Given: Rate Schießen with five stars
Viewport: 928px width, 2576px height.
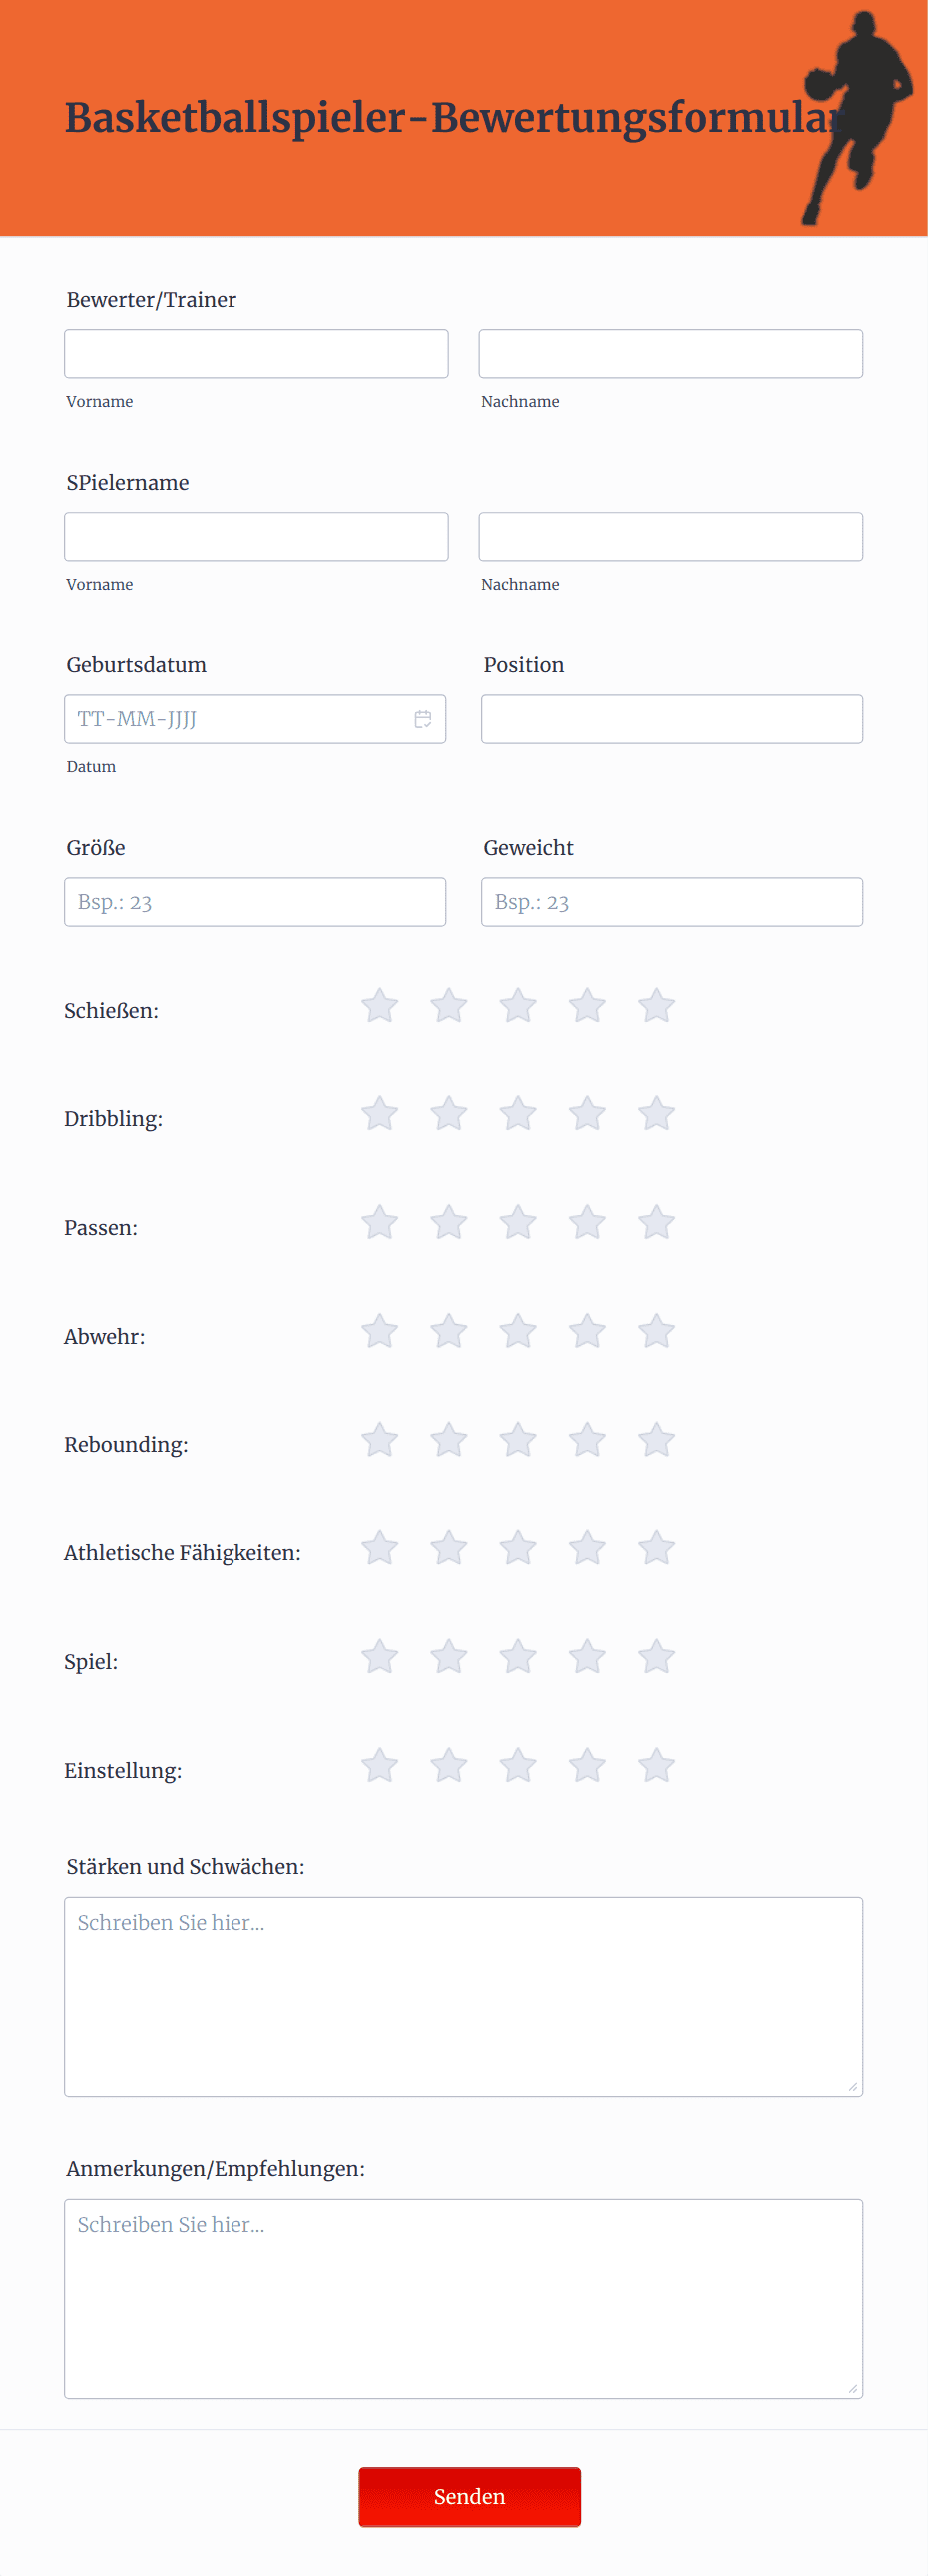Looking at the screenshot, I should [656, 1005].
